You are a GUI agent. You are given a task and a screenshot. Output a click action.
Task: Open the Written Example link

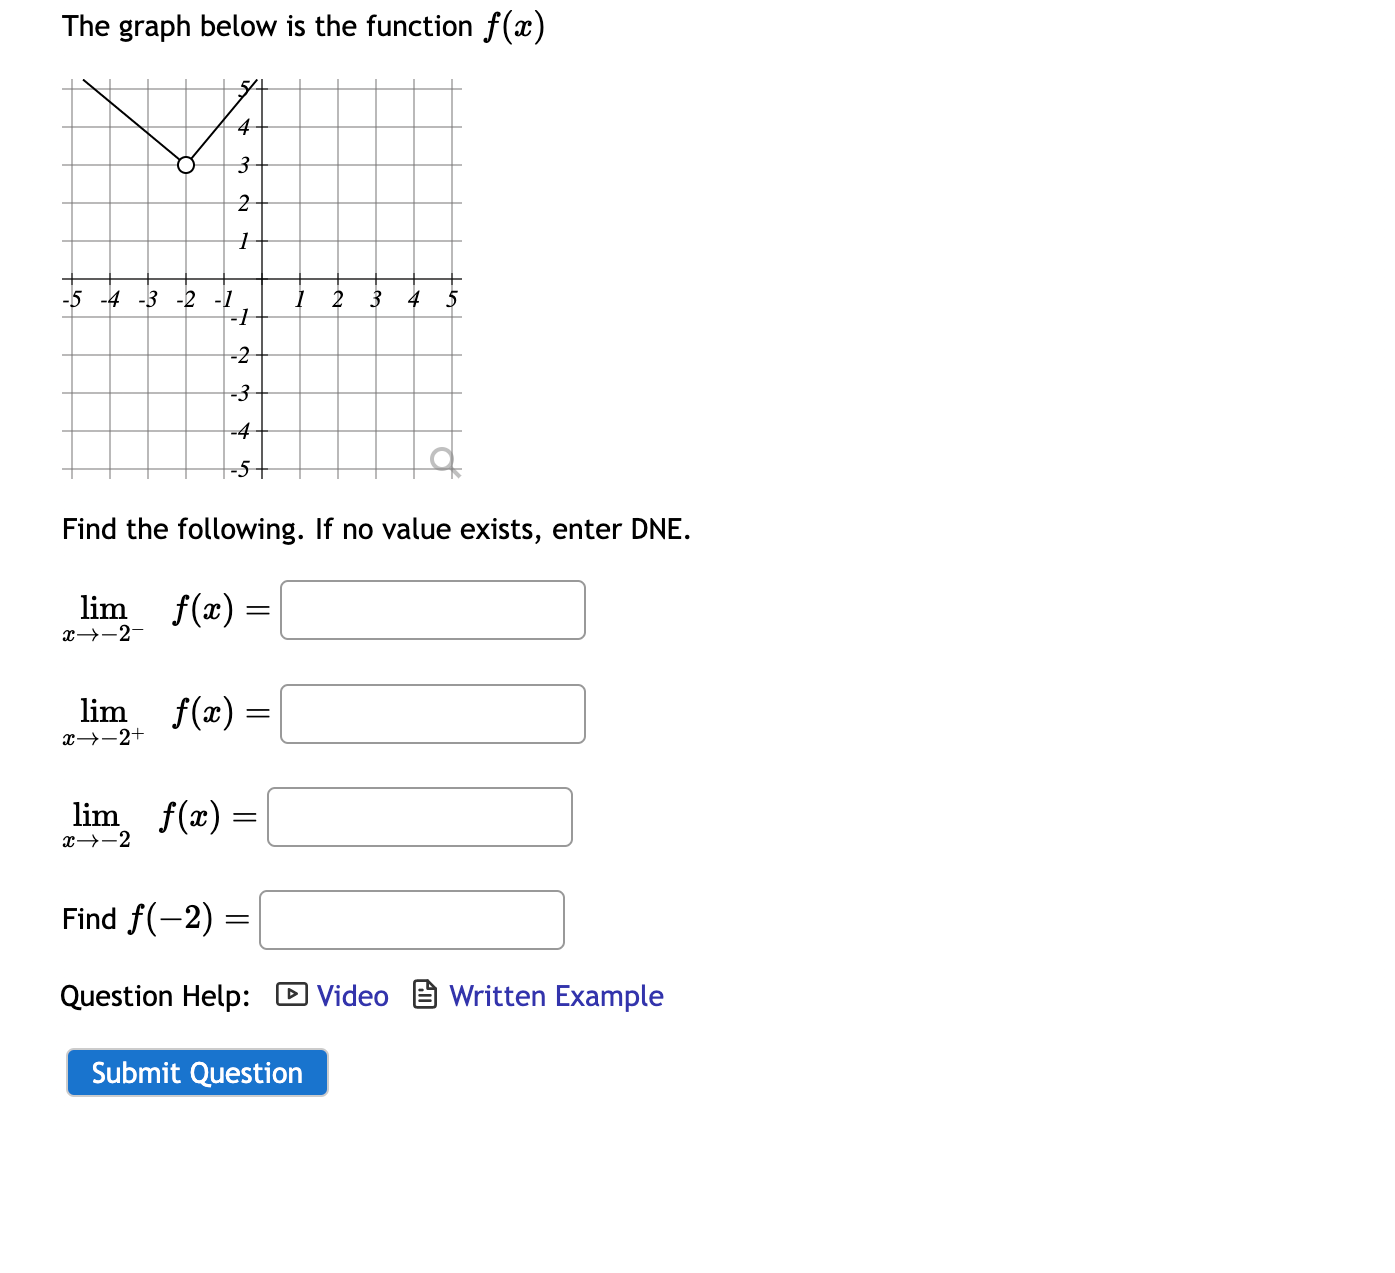click(x=556, y=996)
